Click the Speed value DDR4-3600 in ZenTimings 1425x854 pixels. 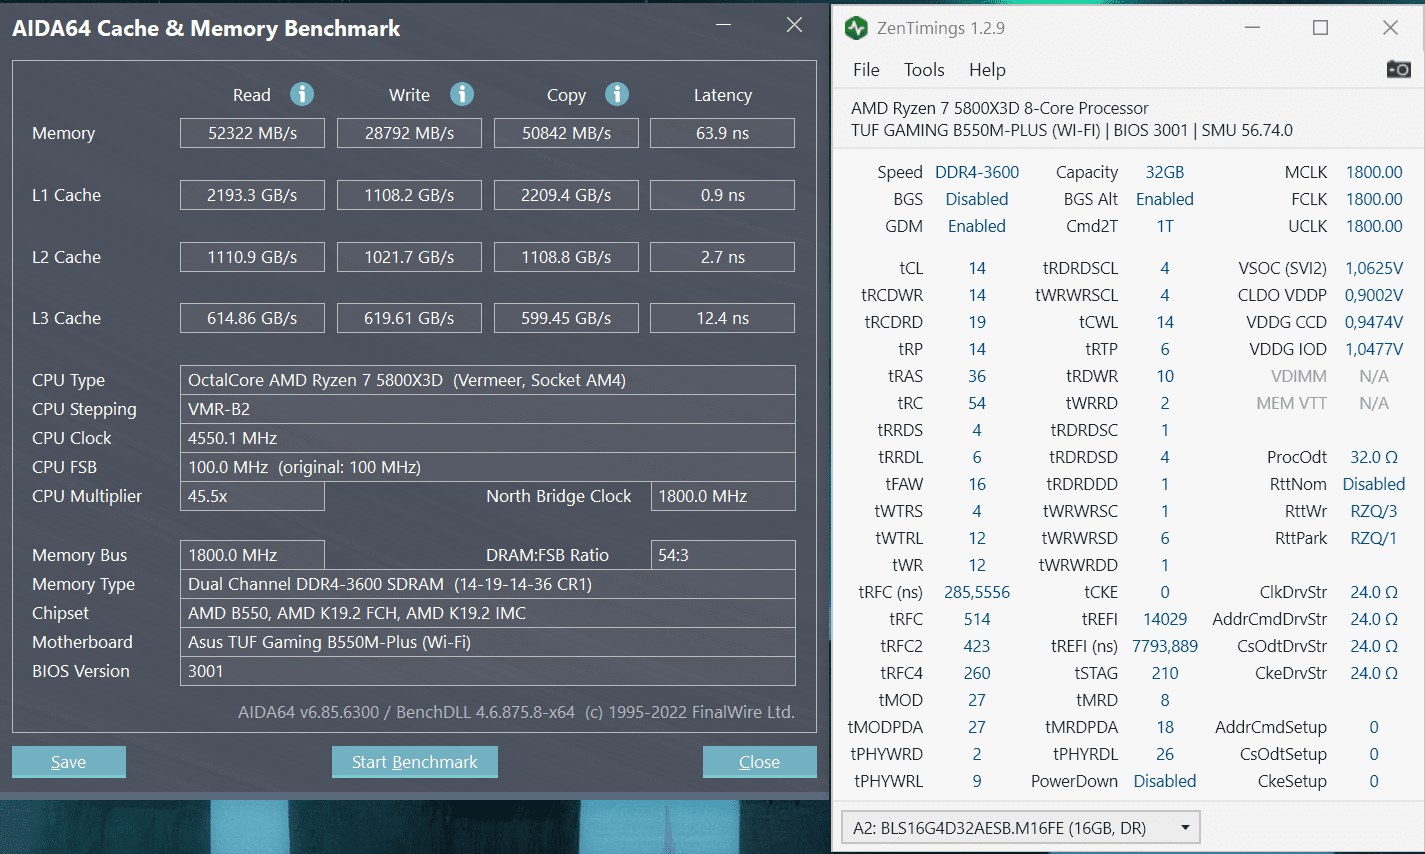977,172
